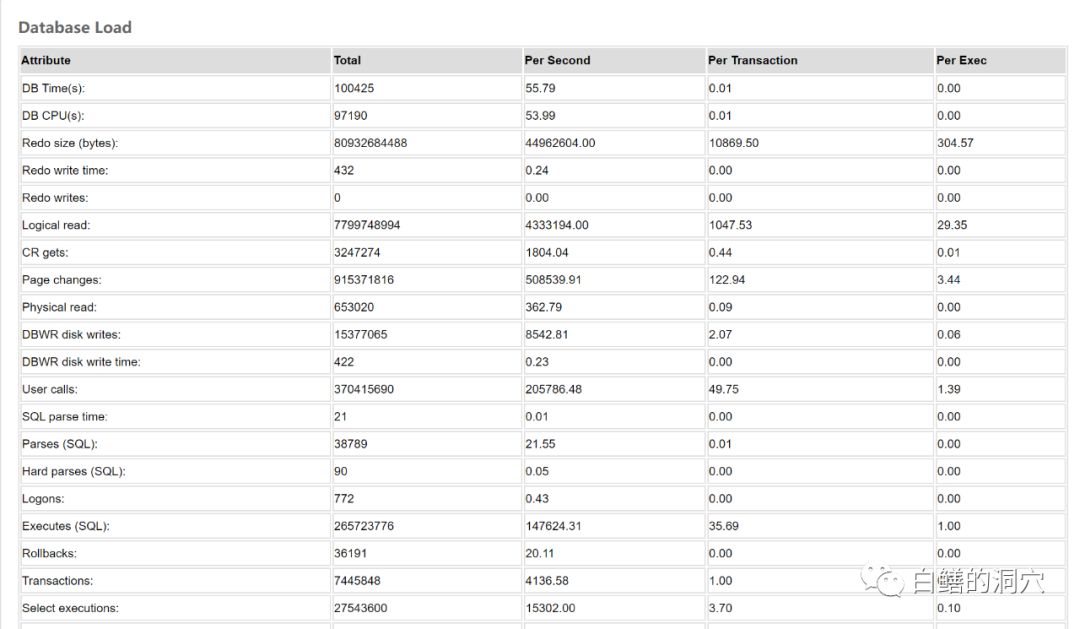Click the Physical read attribute cell
The image size is (1080, 629).
[59, 307]
